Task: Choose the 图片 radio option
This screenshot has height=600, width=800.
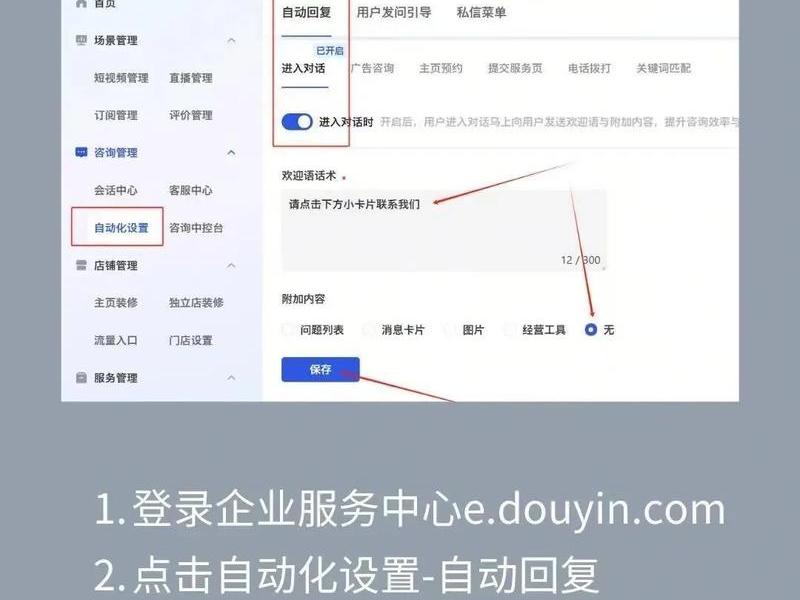Action: coord(449,330)
